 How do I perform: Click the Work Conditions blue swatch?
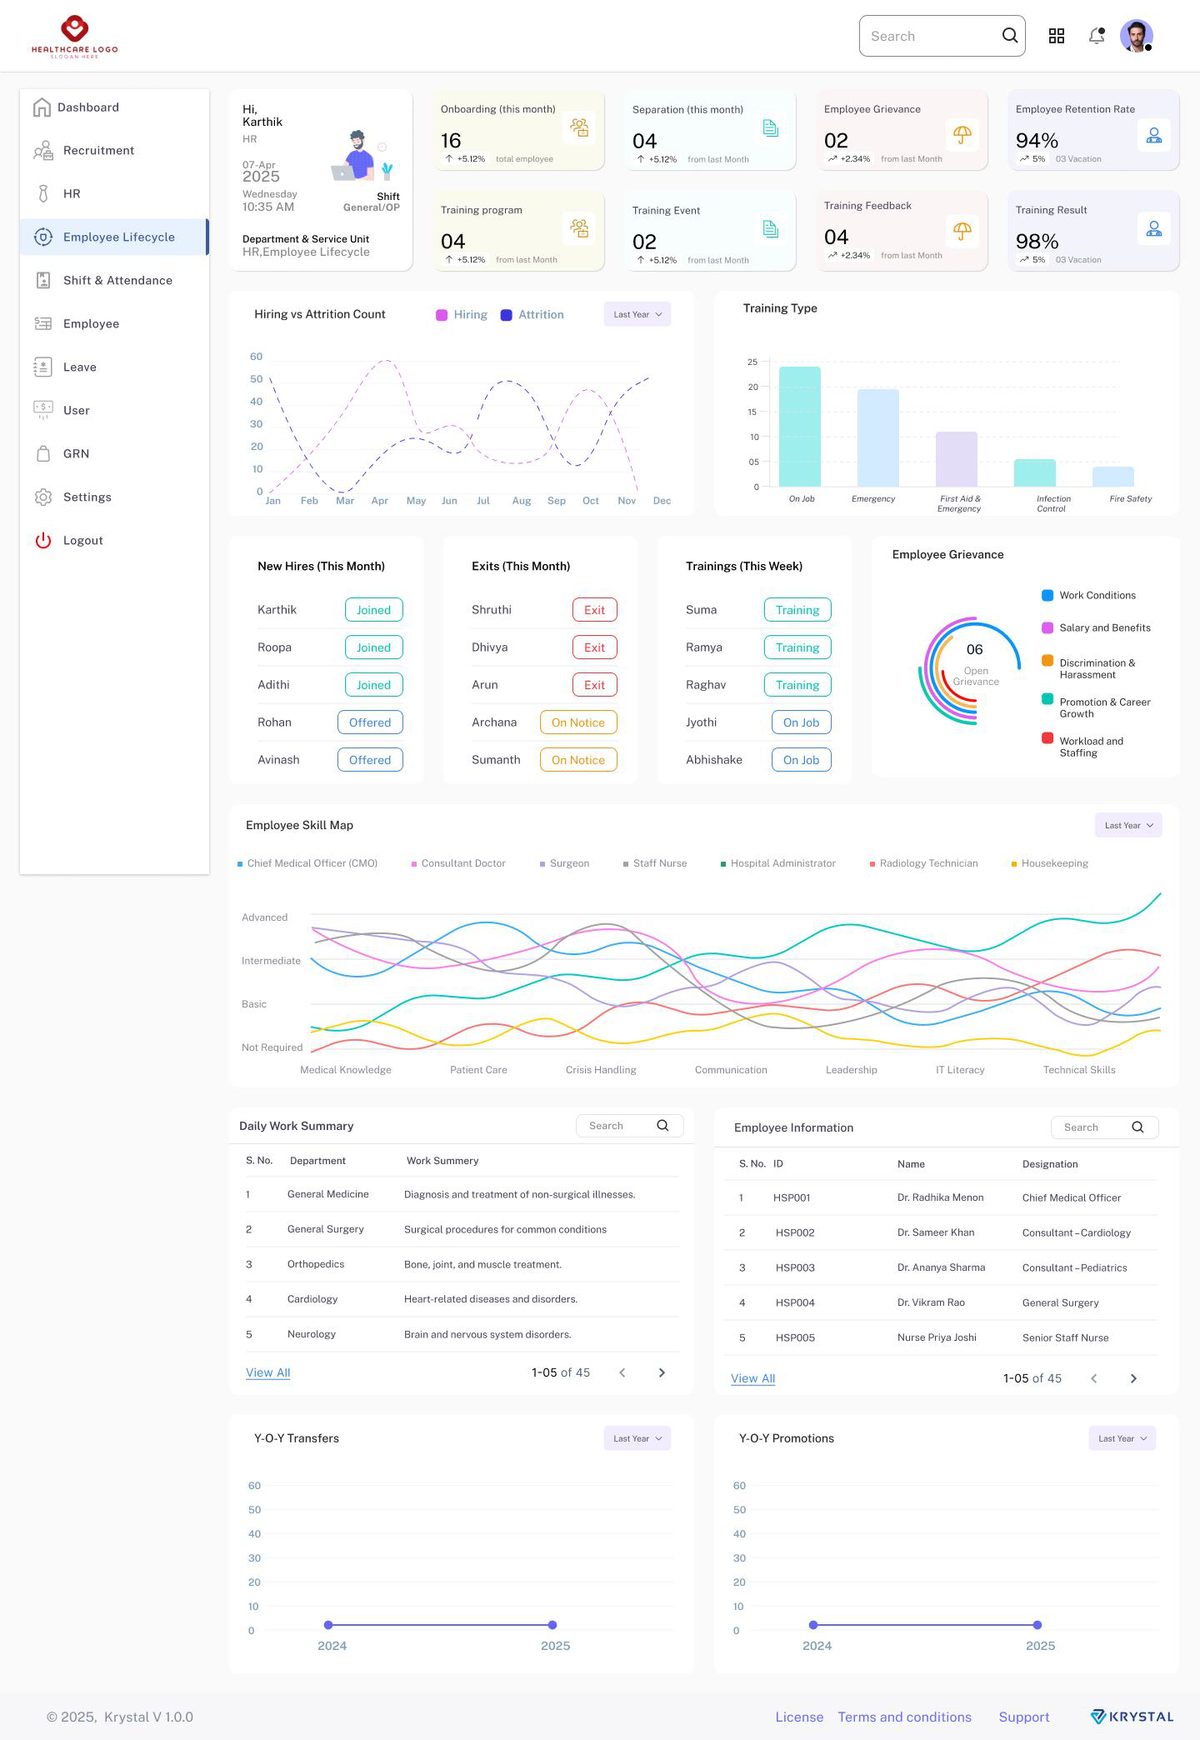(1047, 596)
